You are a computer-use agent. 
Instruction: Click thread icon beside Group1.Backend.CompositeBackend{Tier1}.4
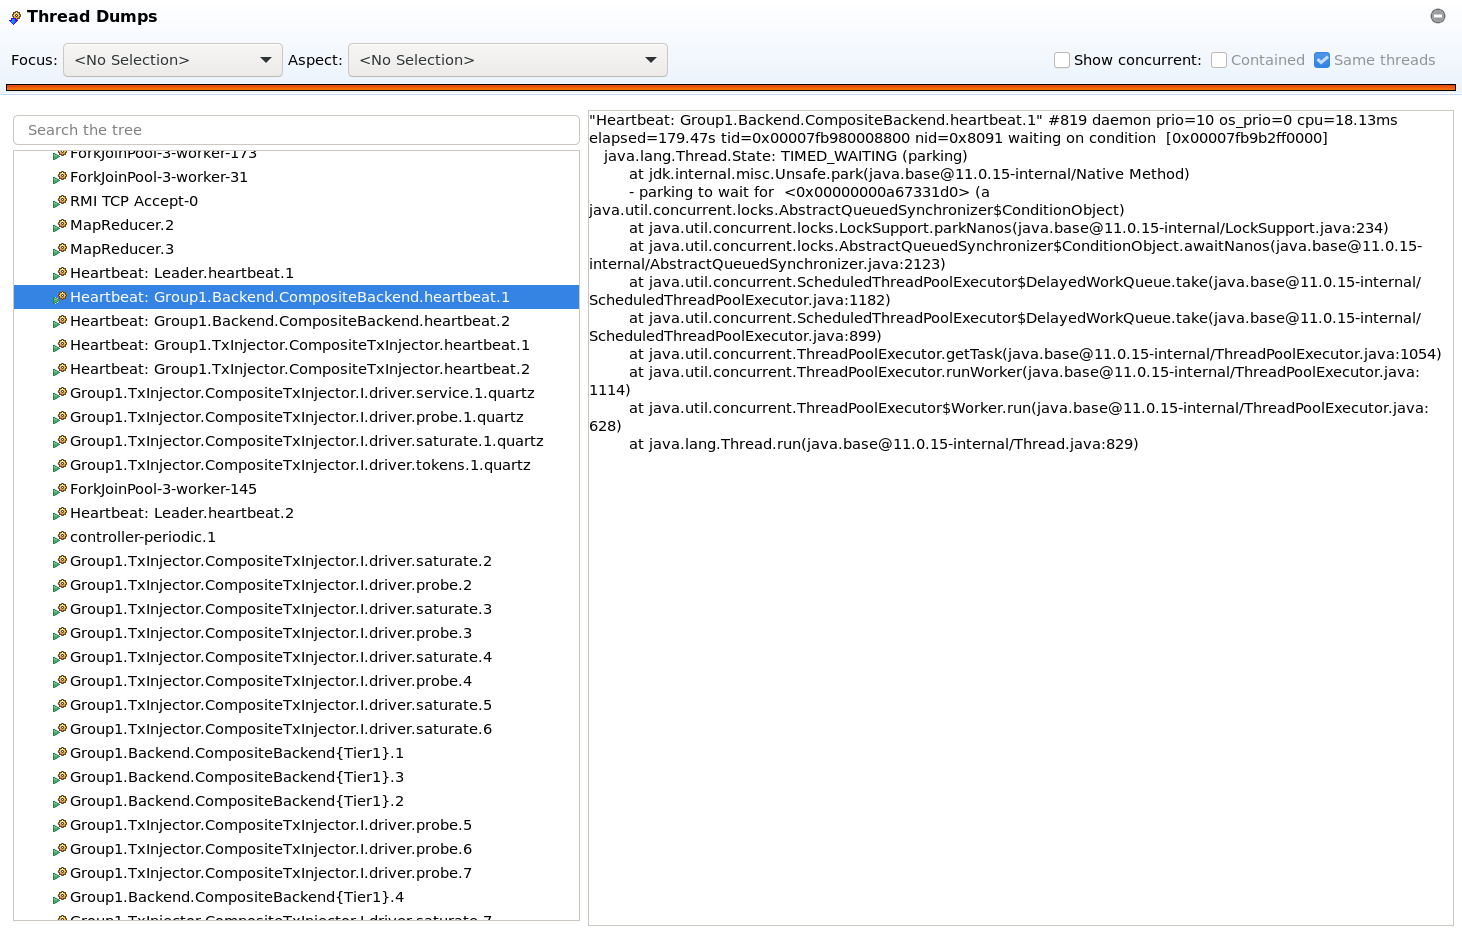(60, 897)
